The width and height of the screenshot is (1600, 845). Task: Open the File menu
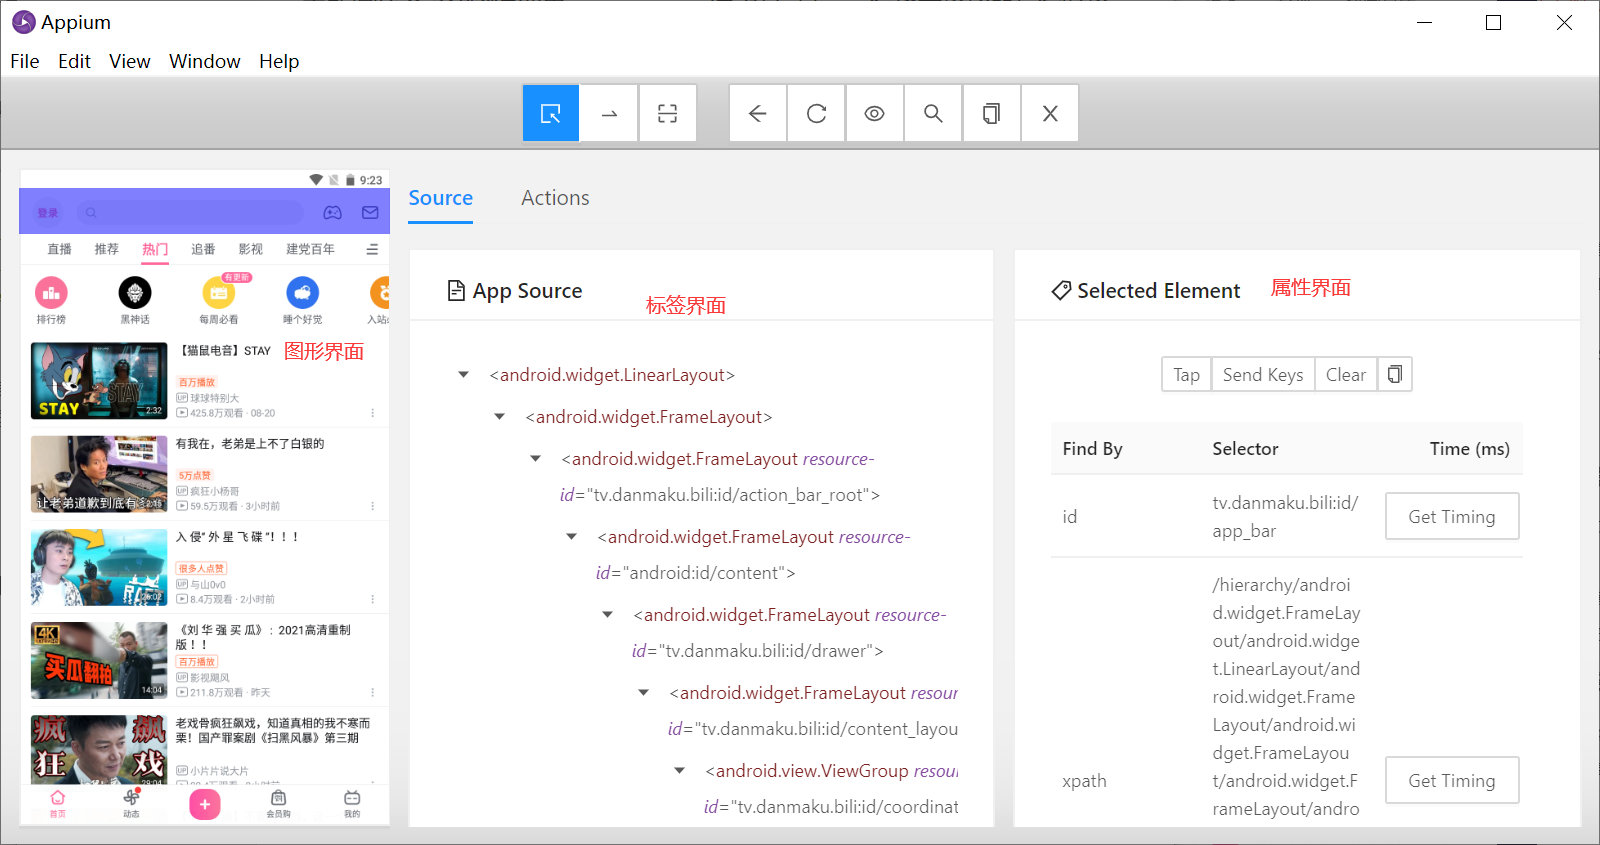(x=25, y=61)
